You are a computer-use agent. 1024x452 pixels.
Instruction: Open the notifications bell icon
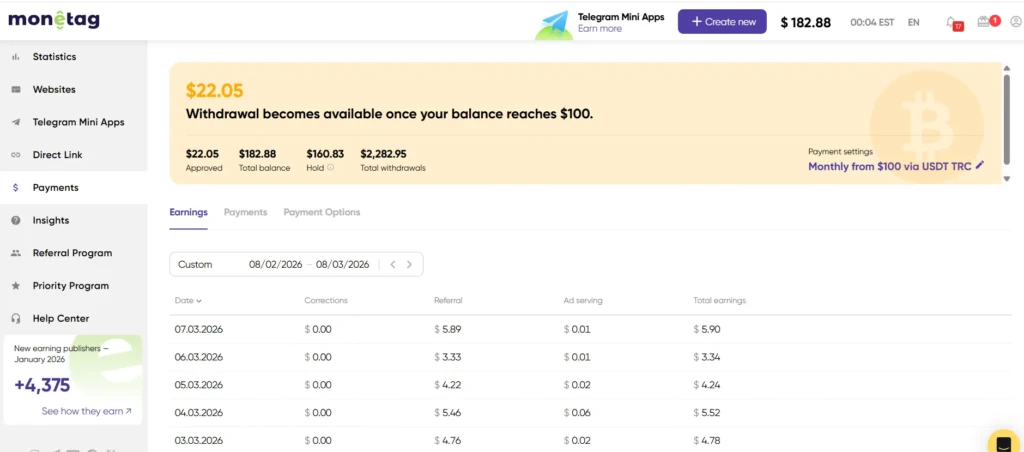click(951, 22)
